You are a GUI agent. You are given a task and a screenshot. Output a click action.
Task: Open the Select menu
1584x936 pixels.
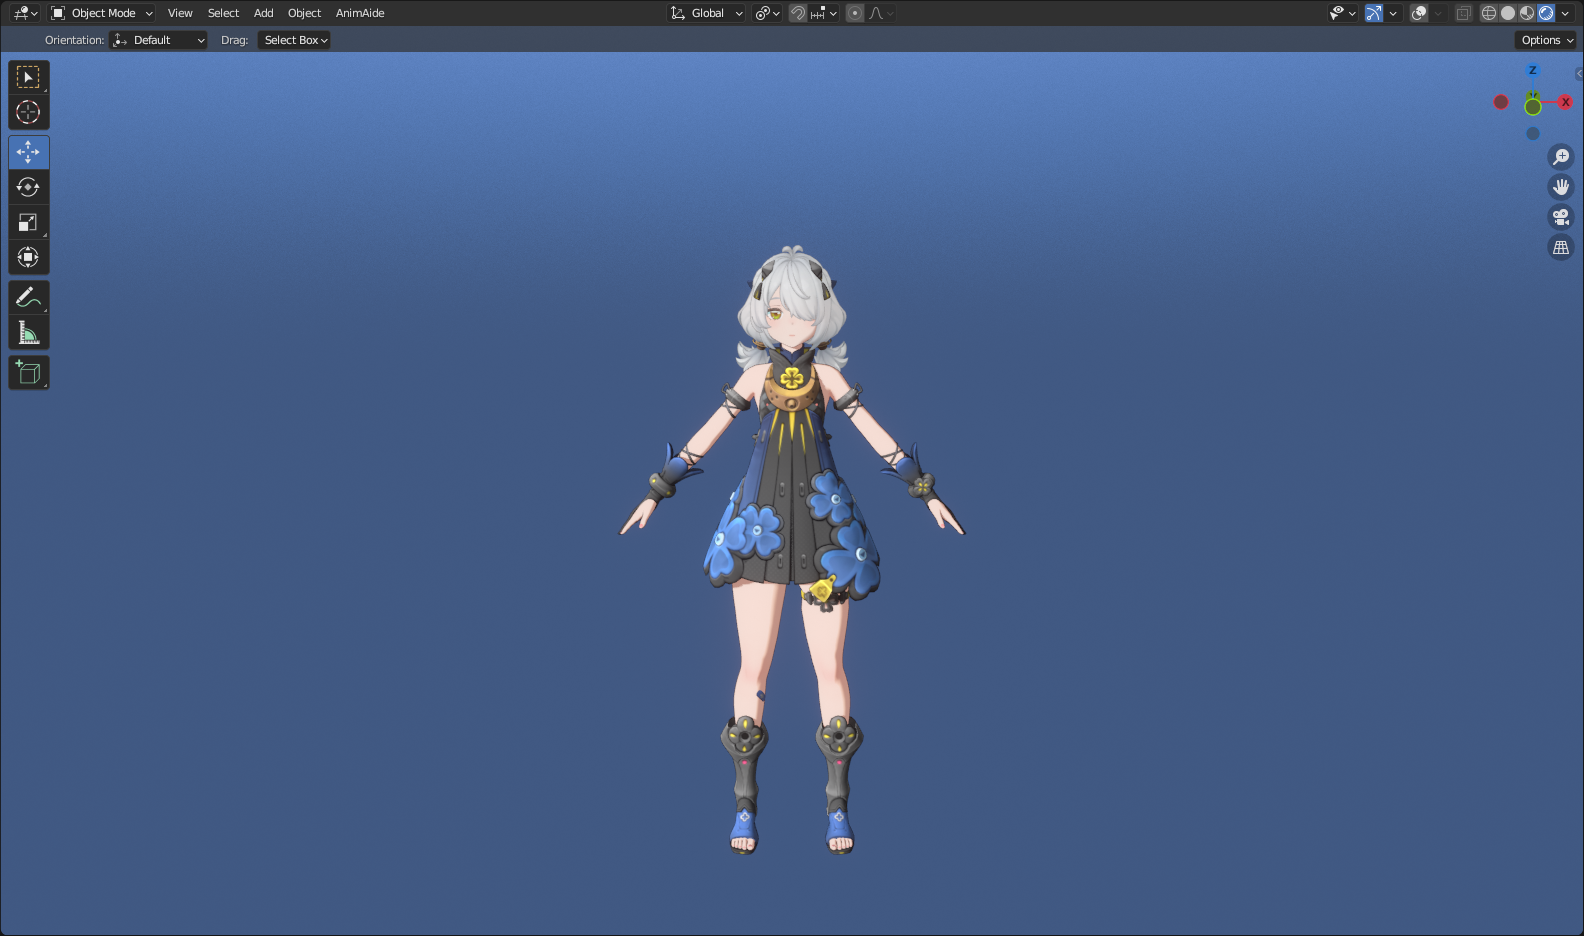click(223, 13)
